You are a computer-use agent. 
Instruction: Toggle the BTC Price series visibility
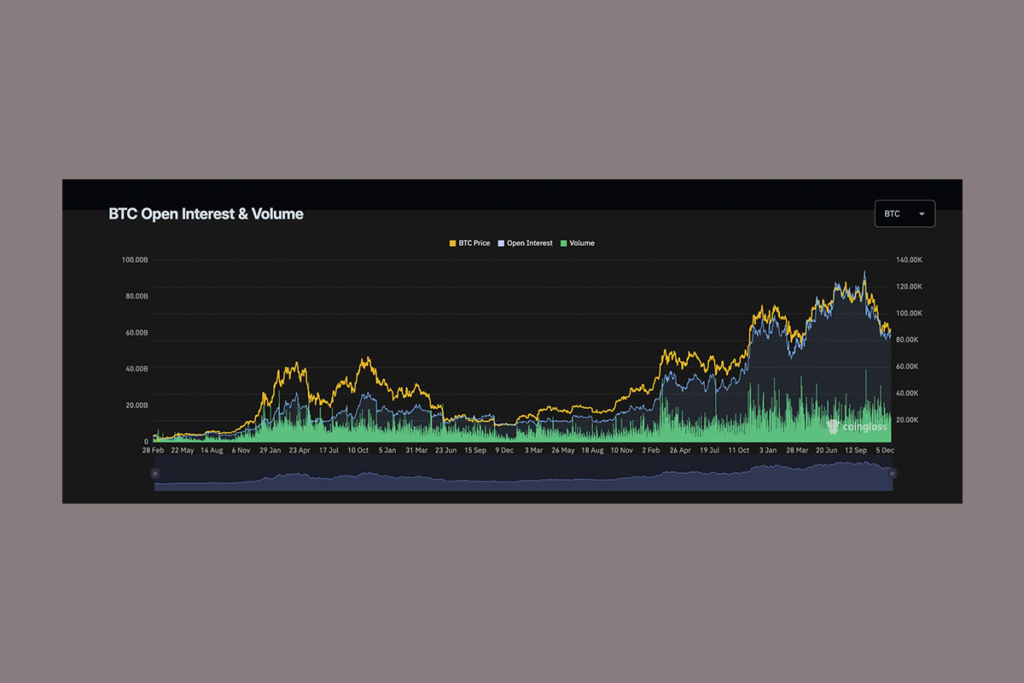pyautogui.click(x=468, y=243)
